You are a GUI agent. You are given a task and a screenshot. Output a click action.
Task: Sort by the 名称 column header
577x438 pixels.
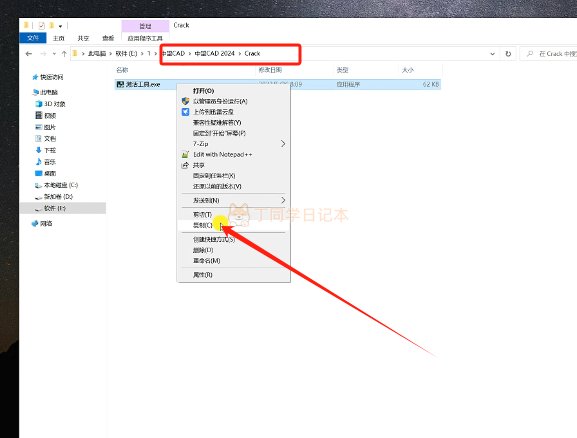tap(122, 70)
